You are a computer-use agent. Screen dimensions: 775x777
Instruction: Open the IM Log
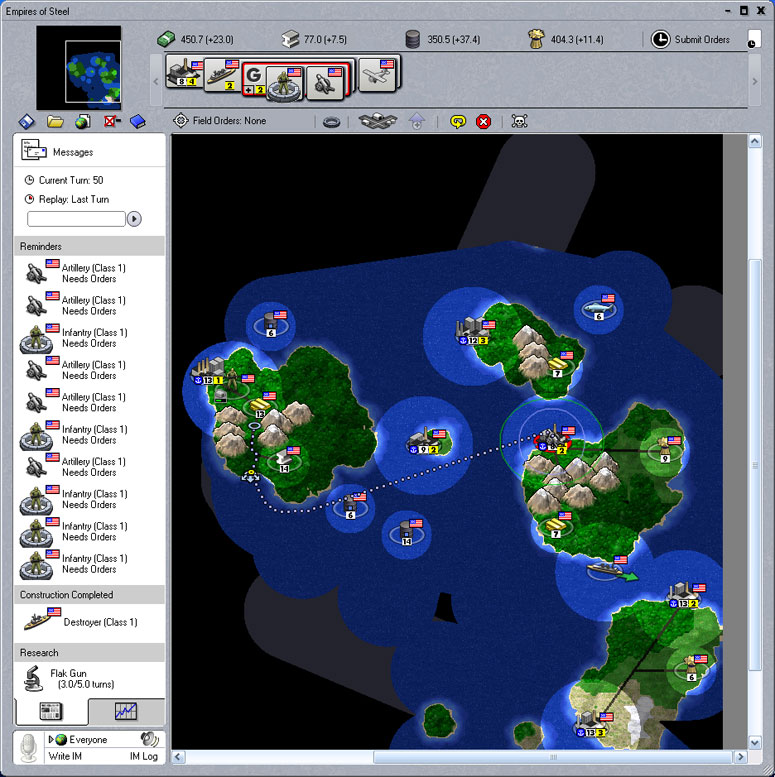144,756
